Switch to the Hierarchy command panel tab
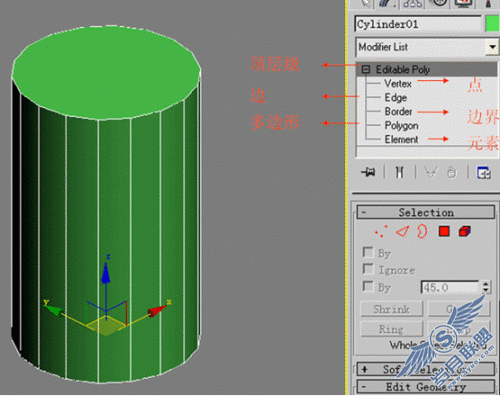This screenshot has height=396, width=500. [x=413, y=3]
